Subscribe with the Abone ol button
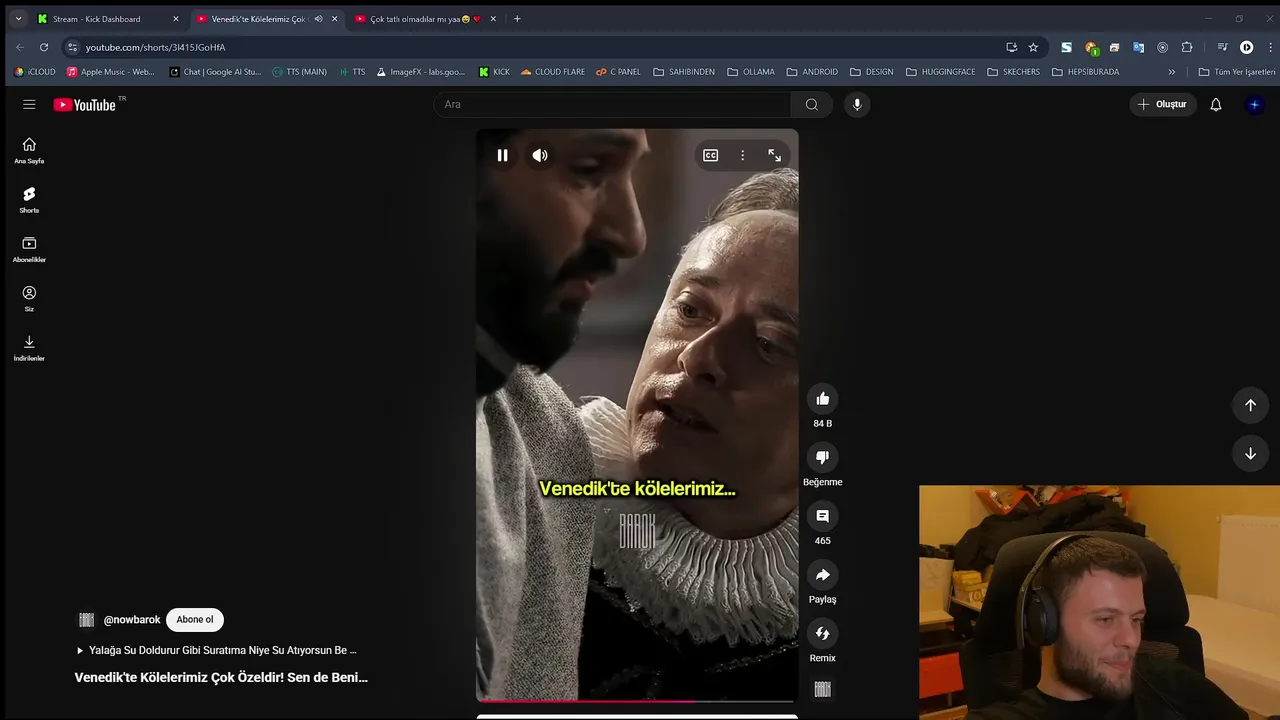The image size is (1280, 720). [195, 620]
